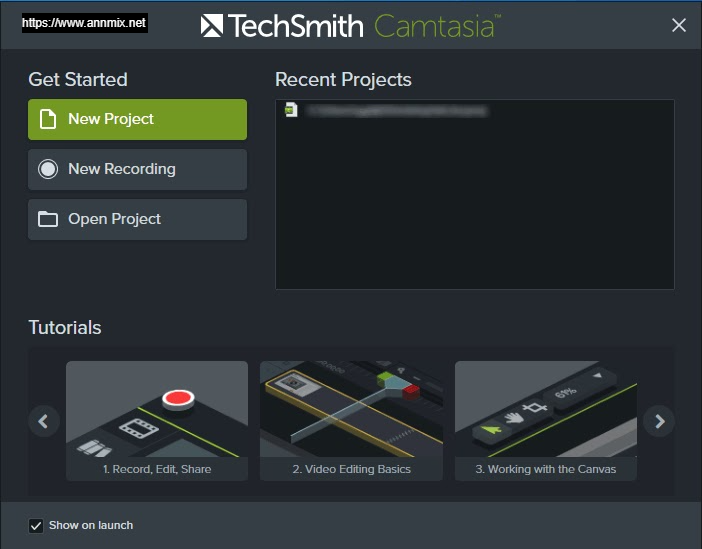Click the '3. Working with the Canvas' caption
702x549 pixels.
(x=546, y=469)
